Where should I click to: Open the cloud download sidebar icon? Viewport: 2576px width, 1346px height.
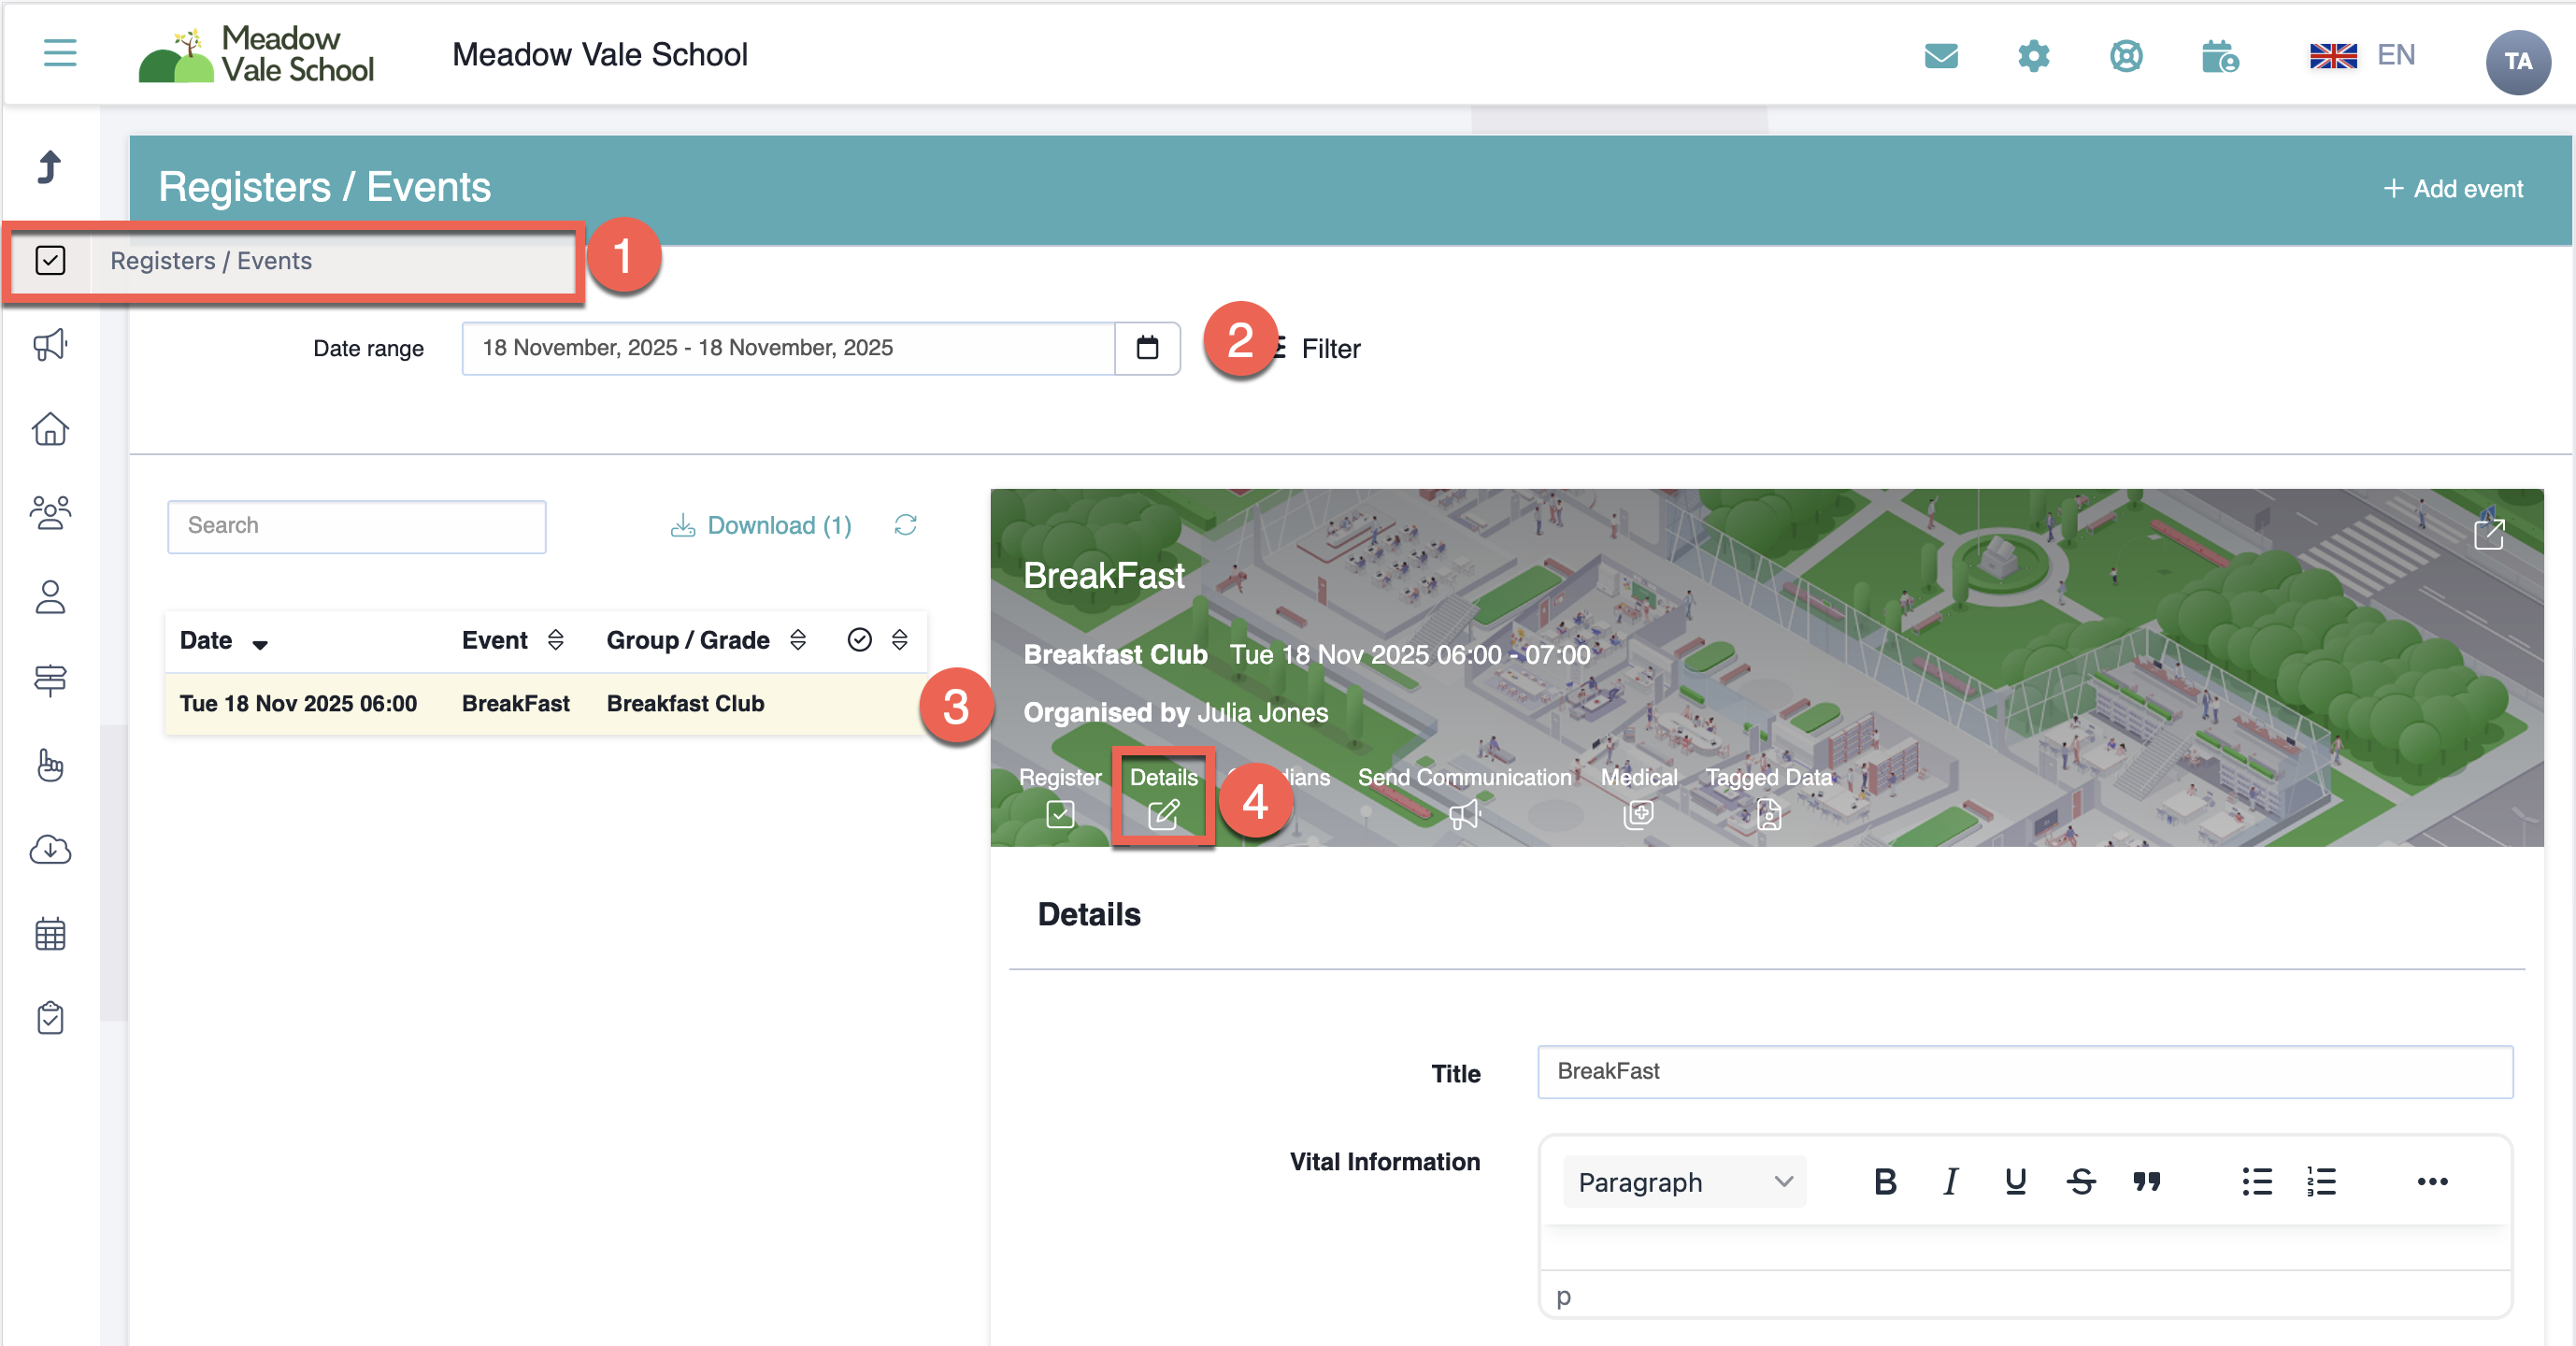tap(50, 850)
